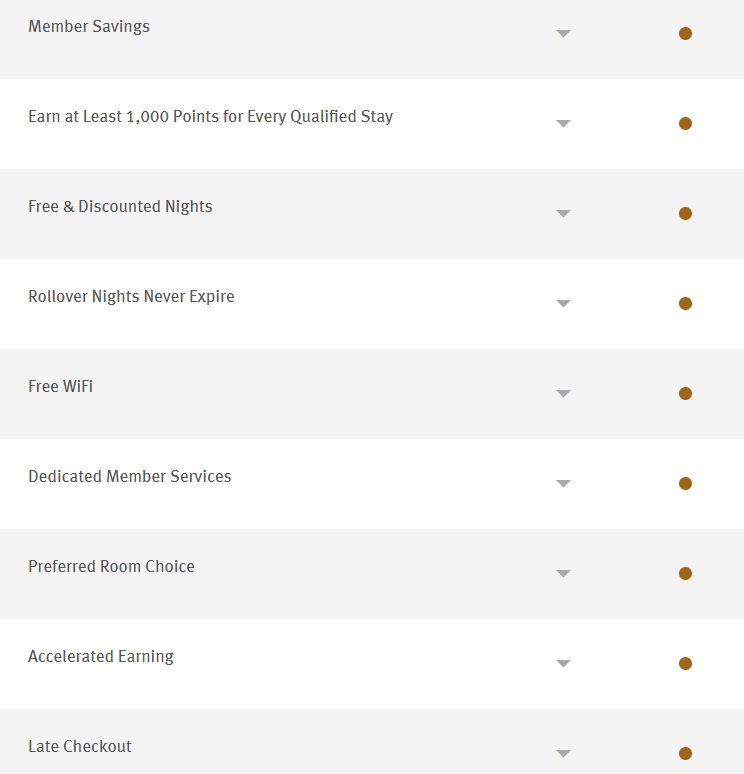Expand the Accelerated Earning arrow
The height and width of the screenshot is (774, 744).
[563, 664]
